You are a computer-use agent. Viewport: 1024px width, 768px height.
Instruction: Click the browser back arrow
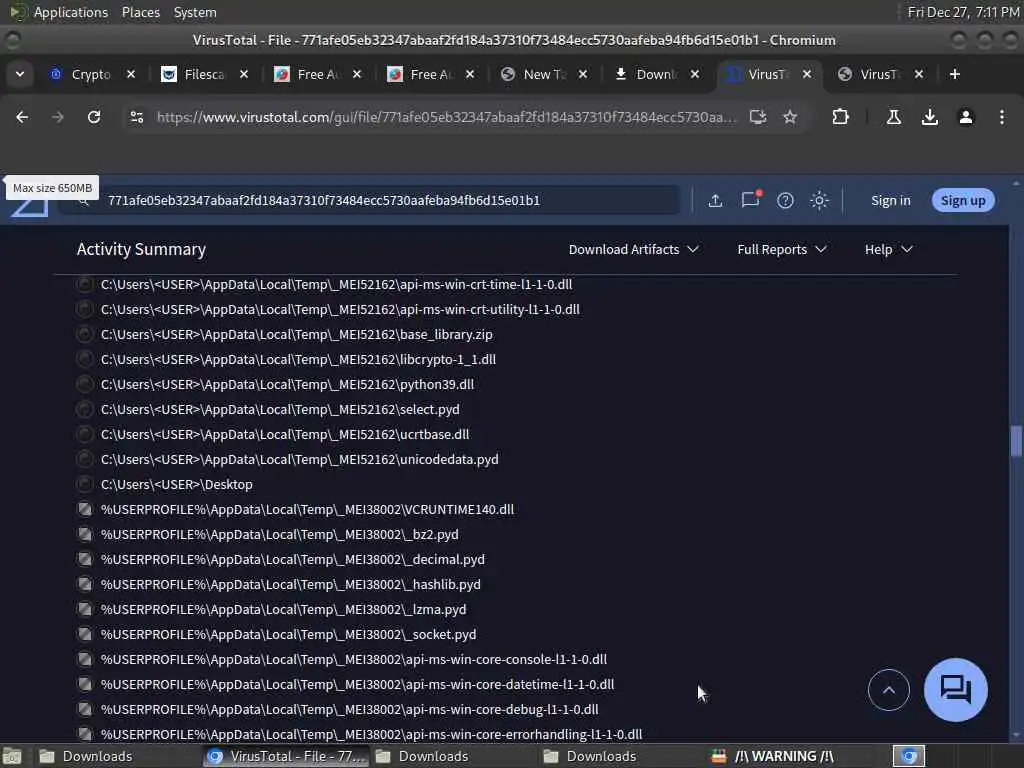point(22,117)
